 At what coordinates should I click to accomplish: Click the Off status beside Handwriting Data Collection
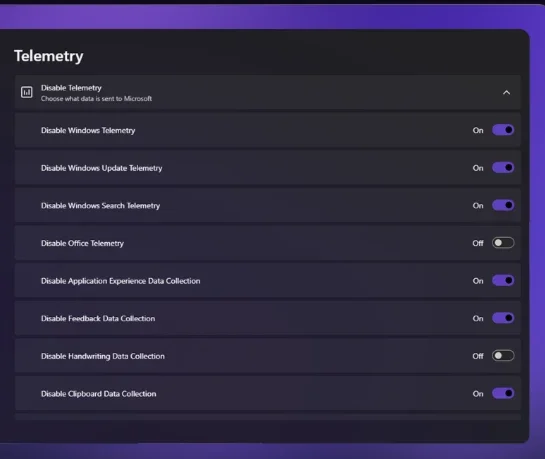point(478,356)
